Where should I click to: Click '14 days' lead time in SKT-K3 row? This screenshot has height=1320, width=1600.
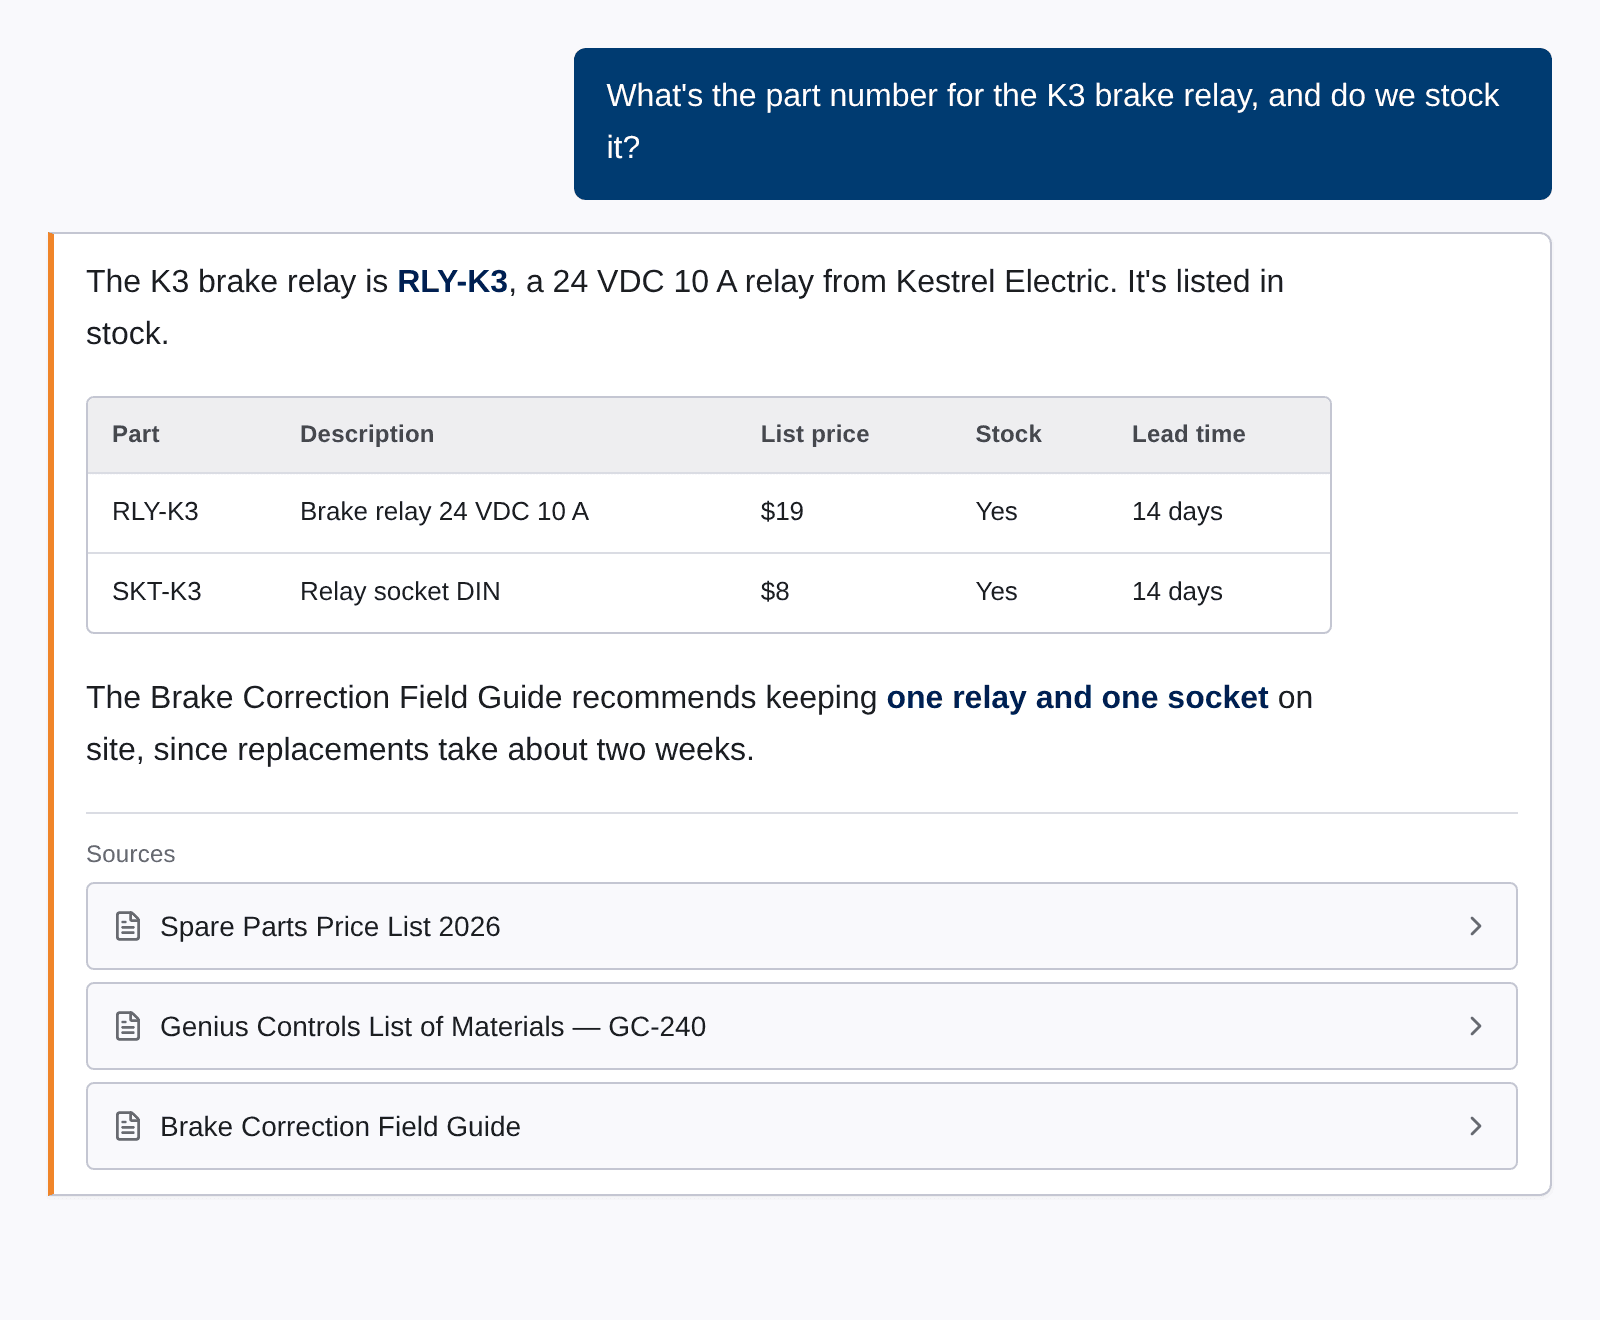coord(1177,592)
